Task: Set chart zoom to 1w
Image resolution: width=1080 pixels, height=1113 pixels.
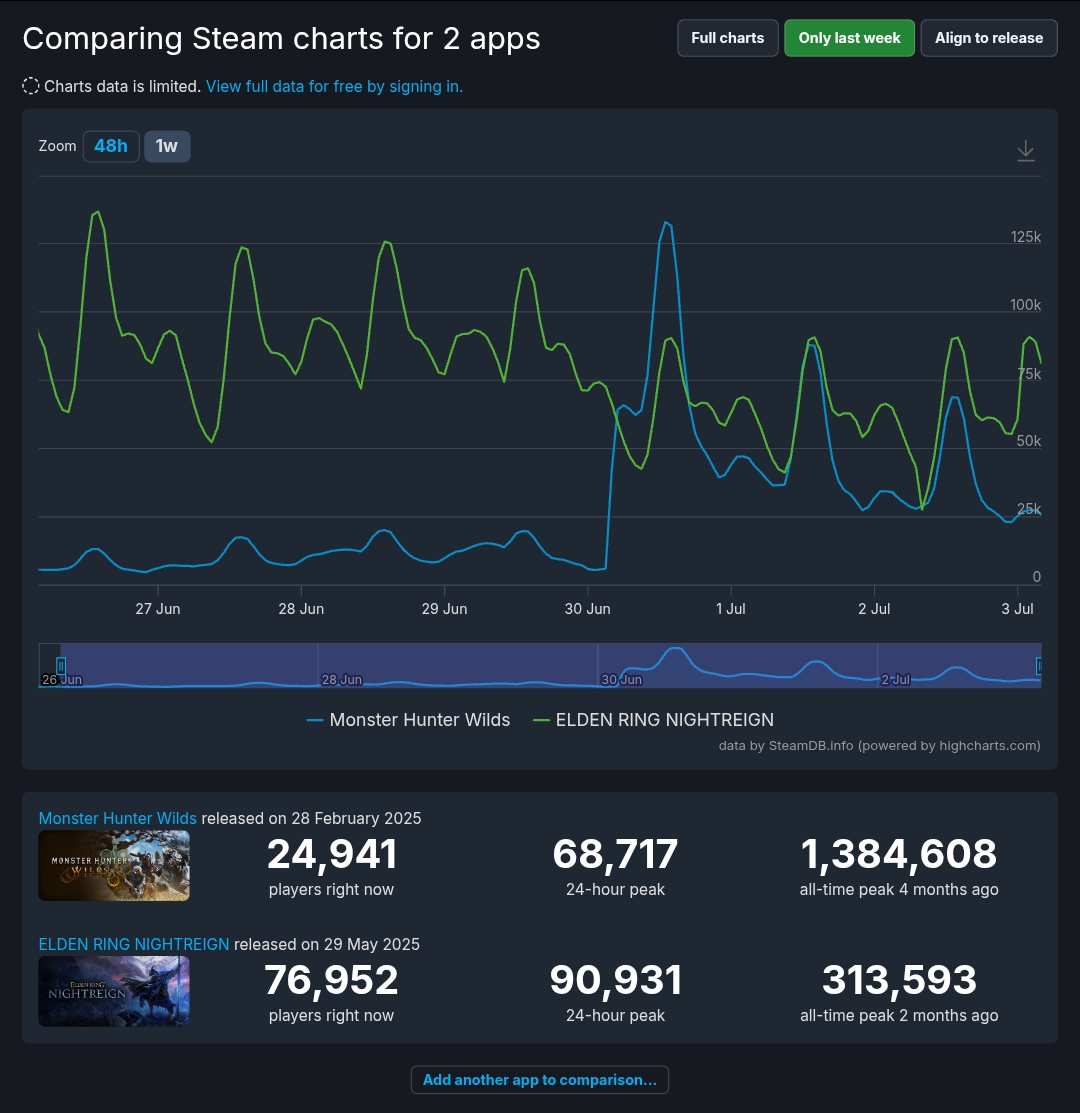Action: pyautogui.click(x=167, y=146)
